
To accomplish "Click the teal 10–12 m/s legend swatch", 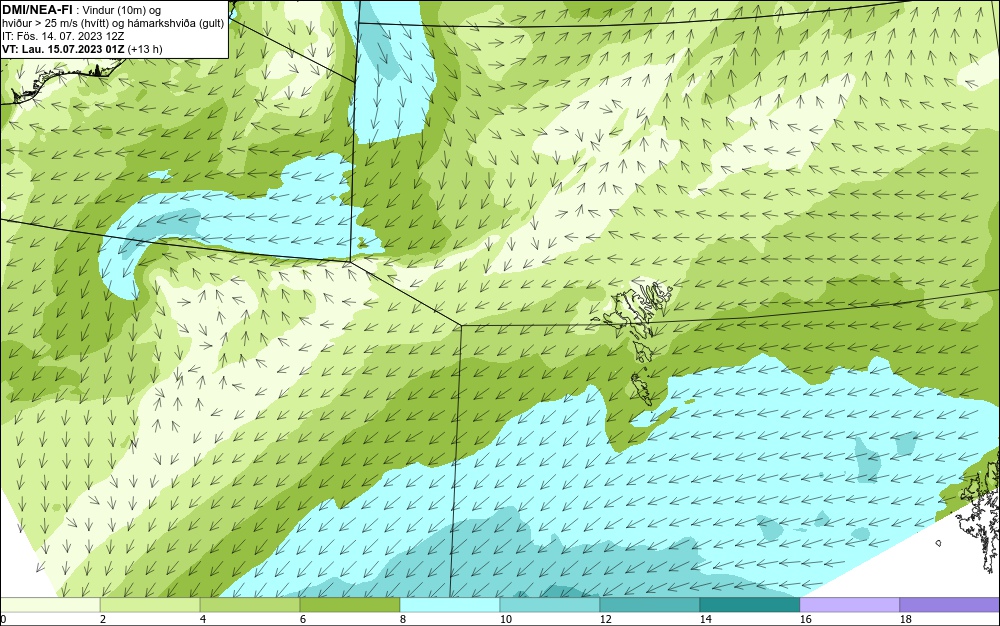I will coord(550,605).
